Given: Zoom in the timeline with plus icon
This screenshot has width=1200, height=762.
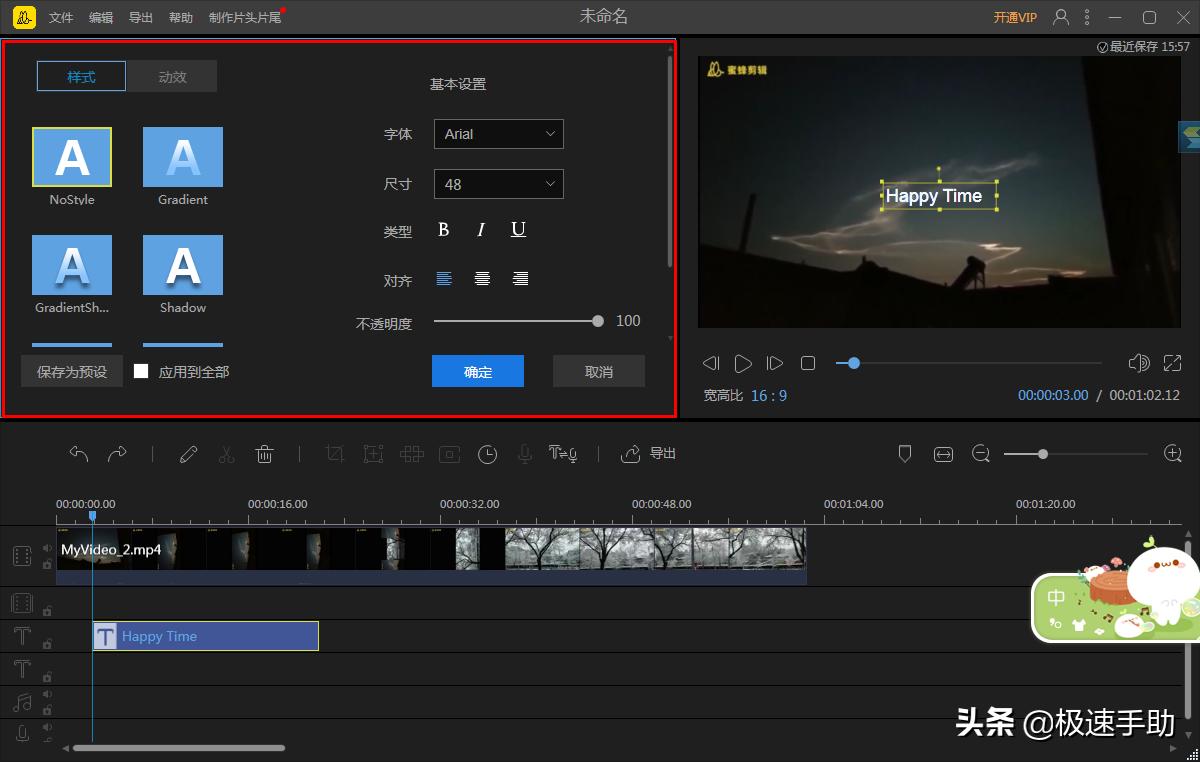Looking at the screenshot, I should 1173,454.
